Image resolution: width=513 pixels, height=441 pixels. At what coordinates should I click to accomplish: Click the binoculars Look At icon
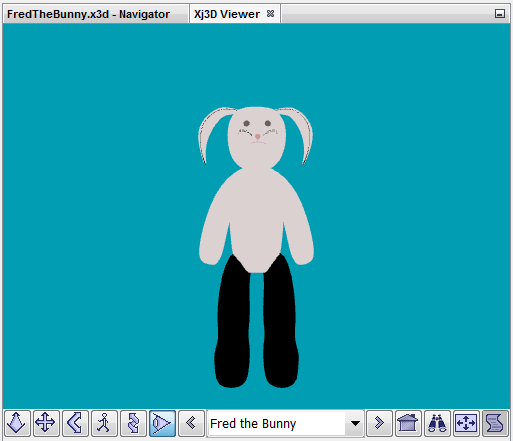pyautogui.click(x=437, y=423)
